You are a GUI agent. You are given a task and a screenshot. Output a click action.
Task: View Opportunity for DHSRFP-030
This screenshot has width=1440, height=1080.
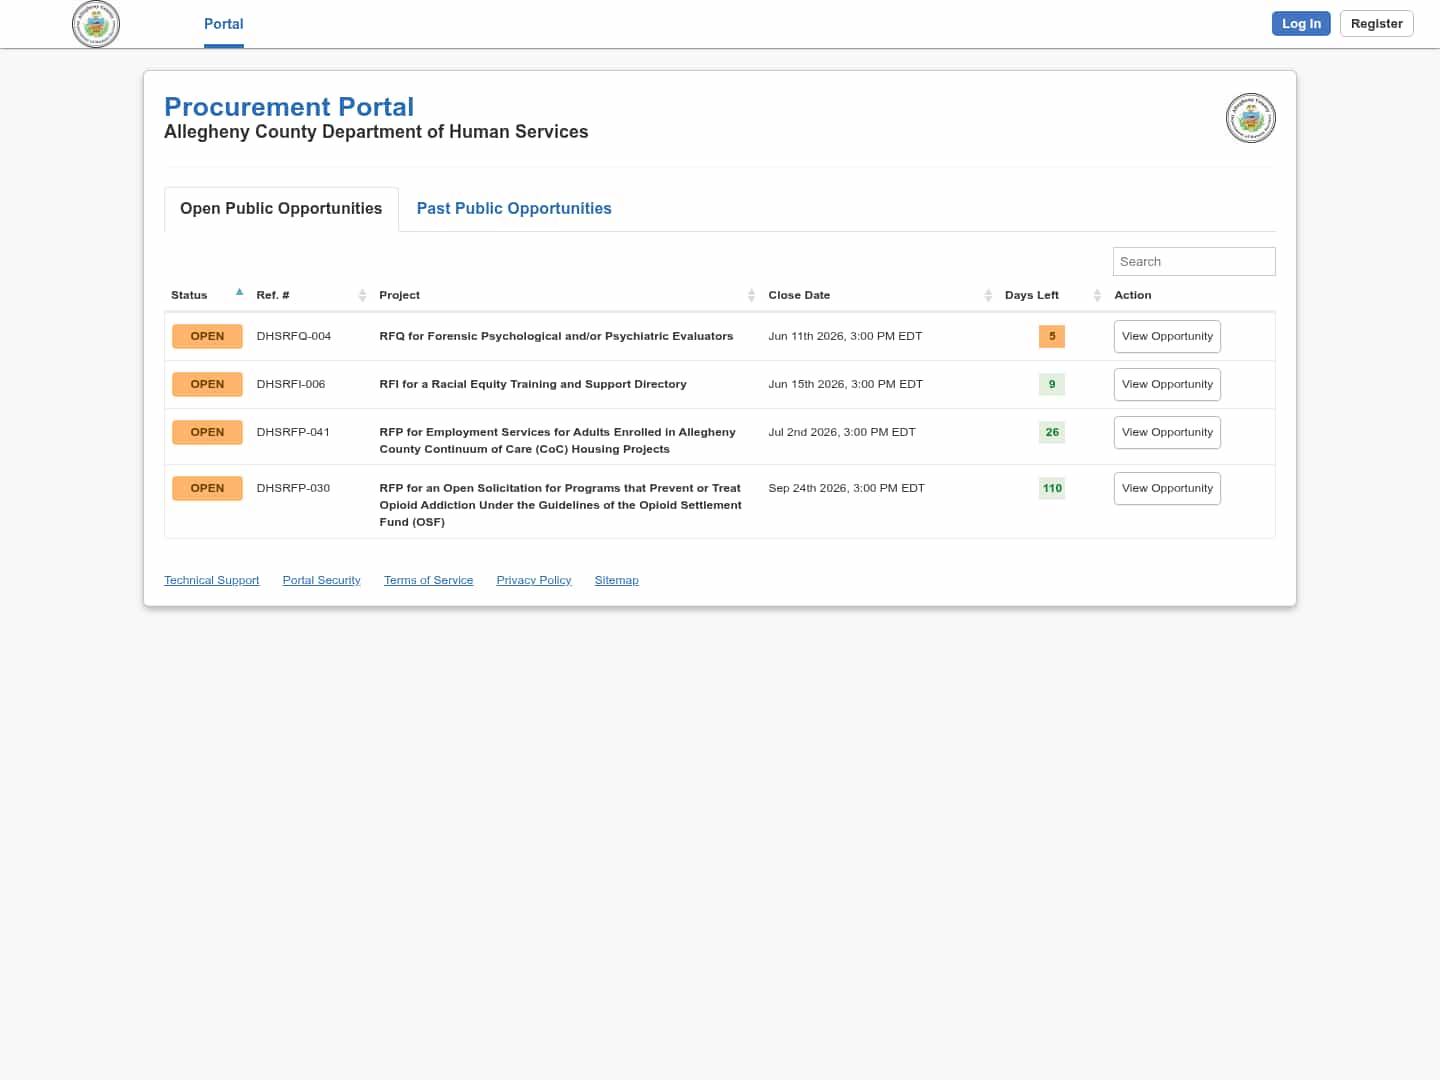coord(1167,488)
